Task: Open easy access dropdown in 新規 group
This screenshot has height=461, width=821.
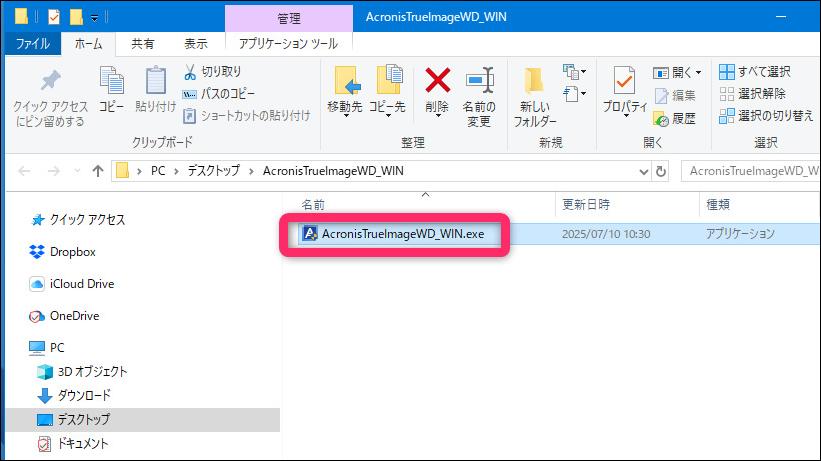Action: click(x=574, y=94)
